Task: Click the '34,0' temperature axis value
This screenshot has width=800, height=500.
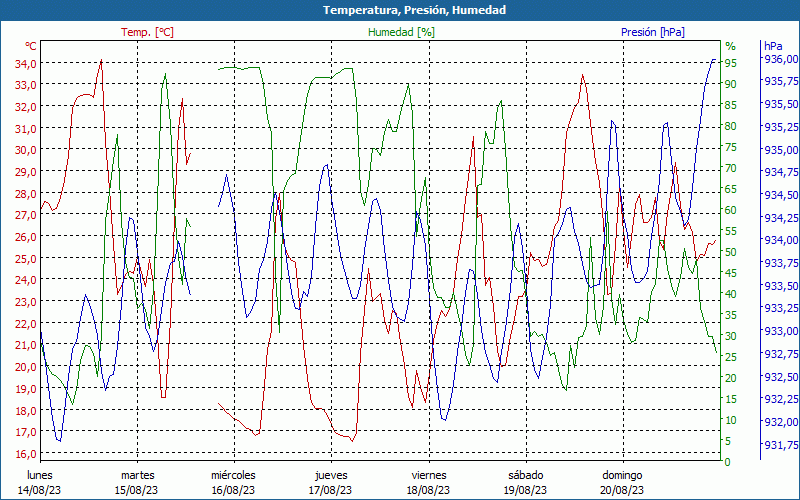Action: [26, 64]
